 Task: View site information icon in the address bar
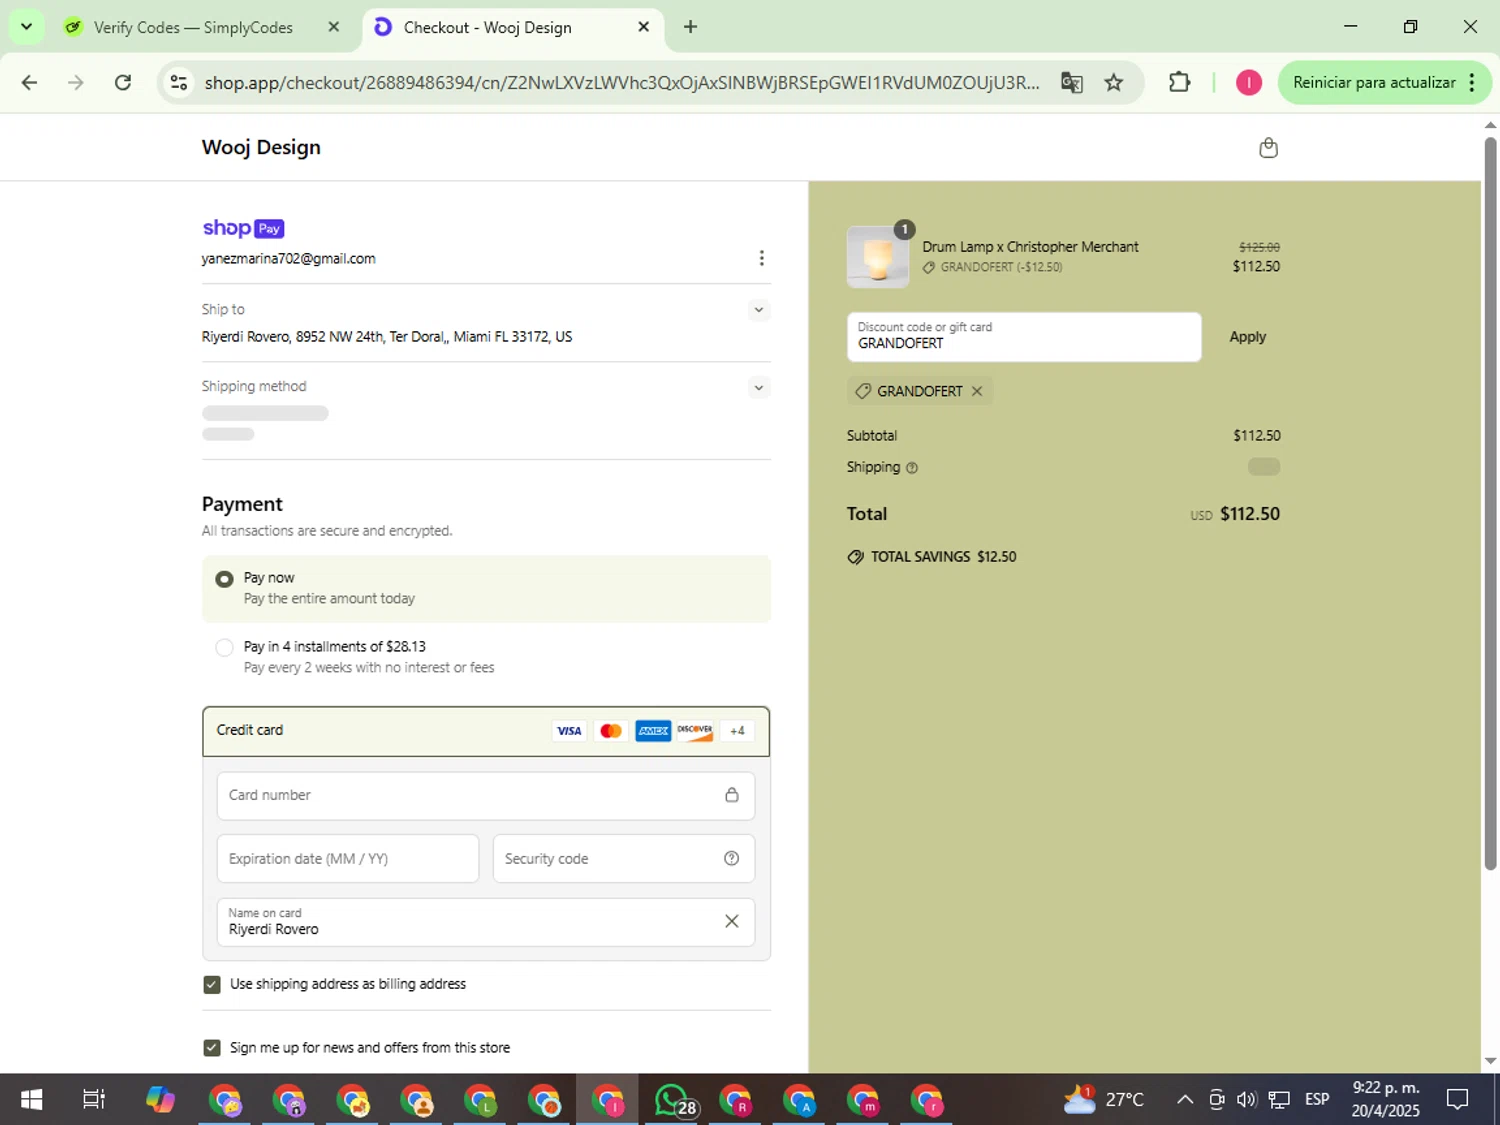(179, 83)
